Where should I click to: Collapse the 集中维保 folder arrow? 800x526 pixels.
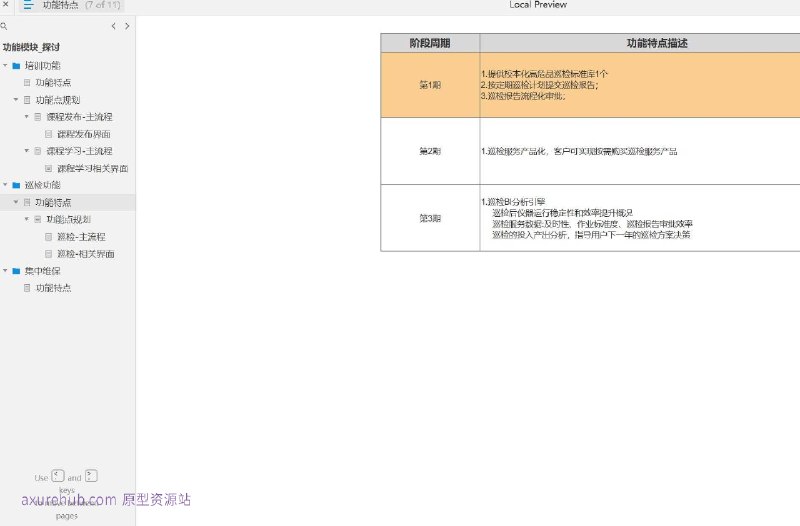(5, 271)
